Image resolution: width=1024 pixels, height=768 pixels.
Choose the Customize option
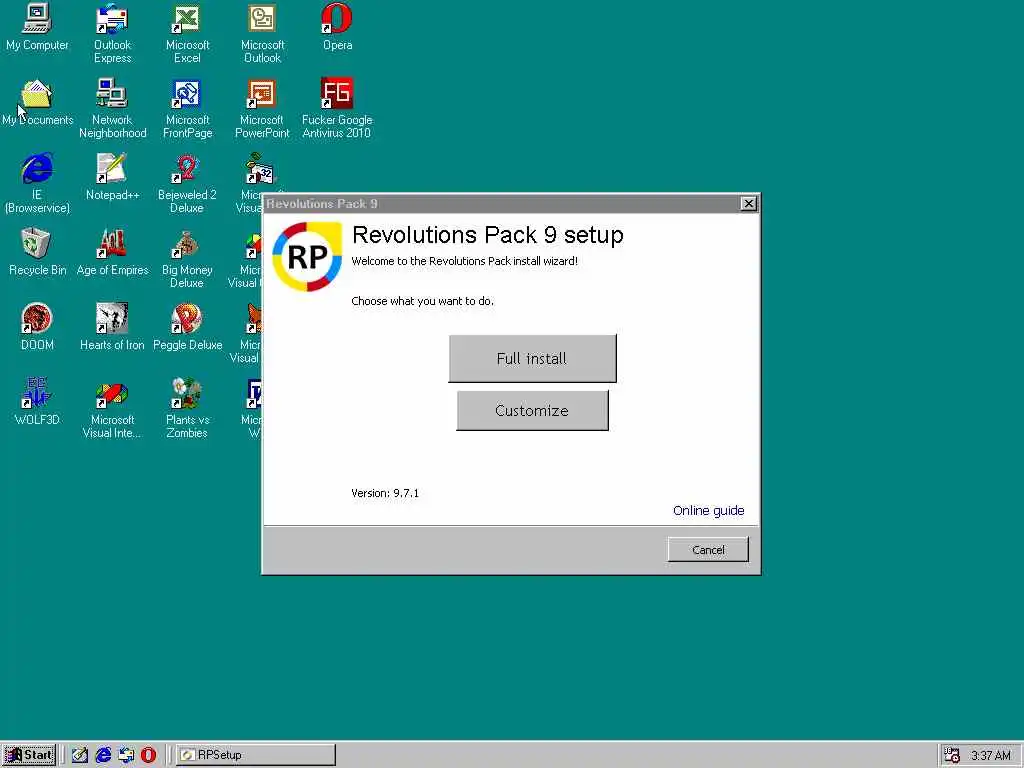point(532,411)
